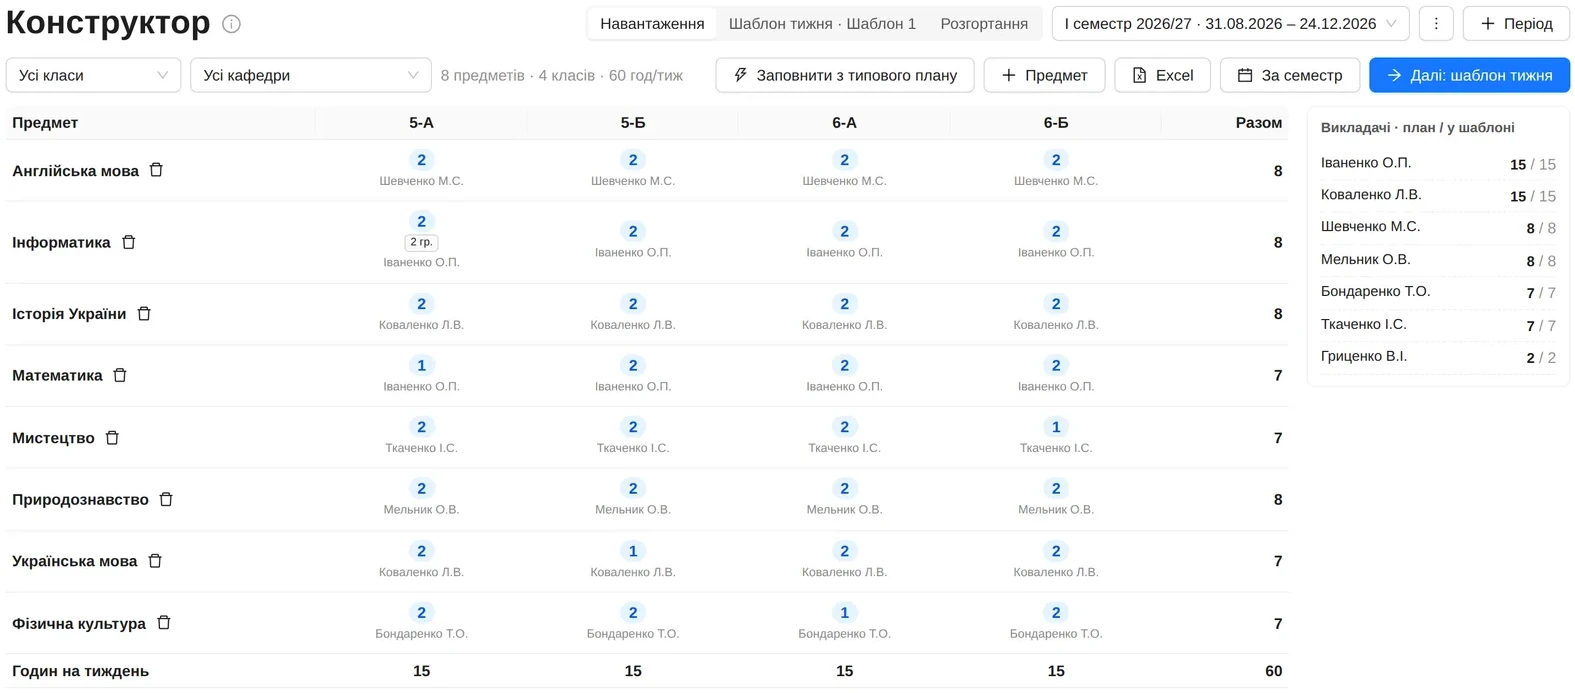Click the 2 гр. tag under Інформатика 5-А
Viewport: 1575px width, 693px height.
point(421,242)
